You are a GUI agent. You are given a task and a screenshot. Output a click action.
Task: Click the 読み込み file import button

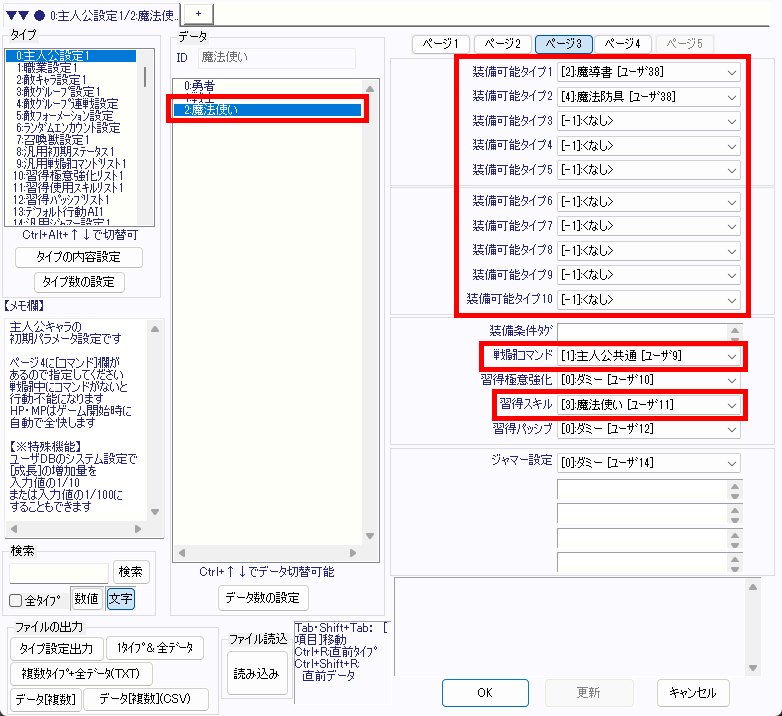pyautogui.click(x=255, y=673)
